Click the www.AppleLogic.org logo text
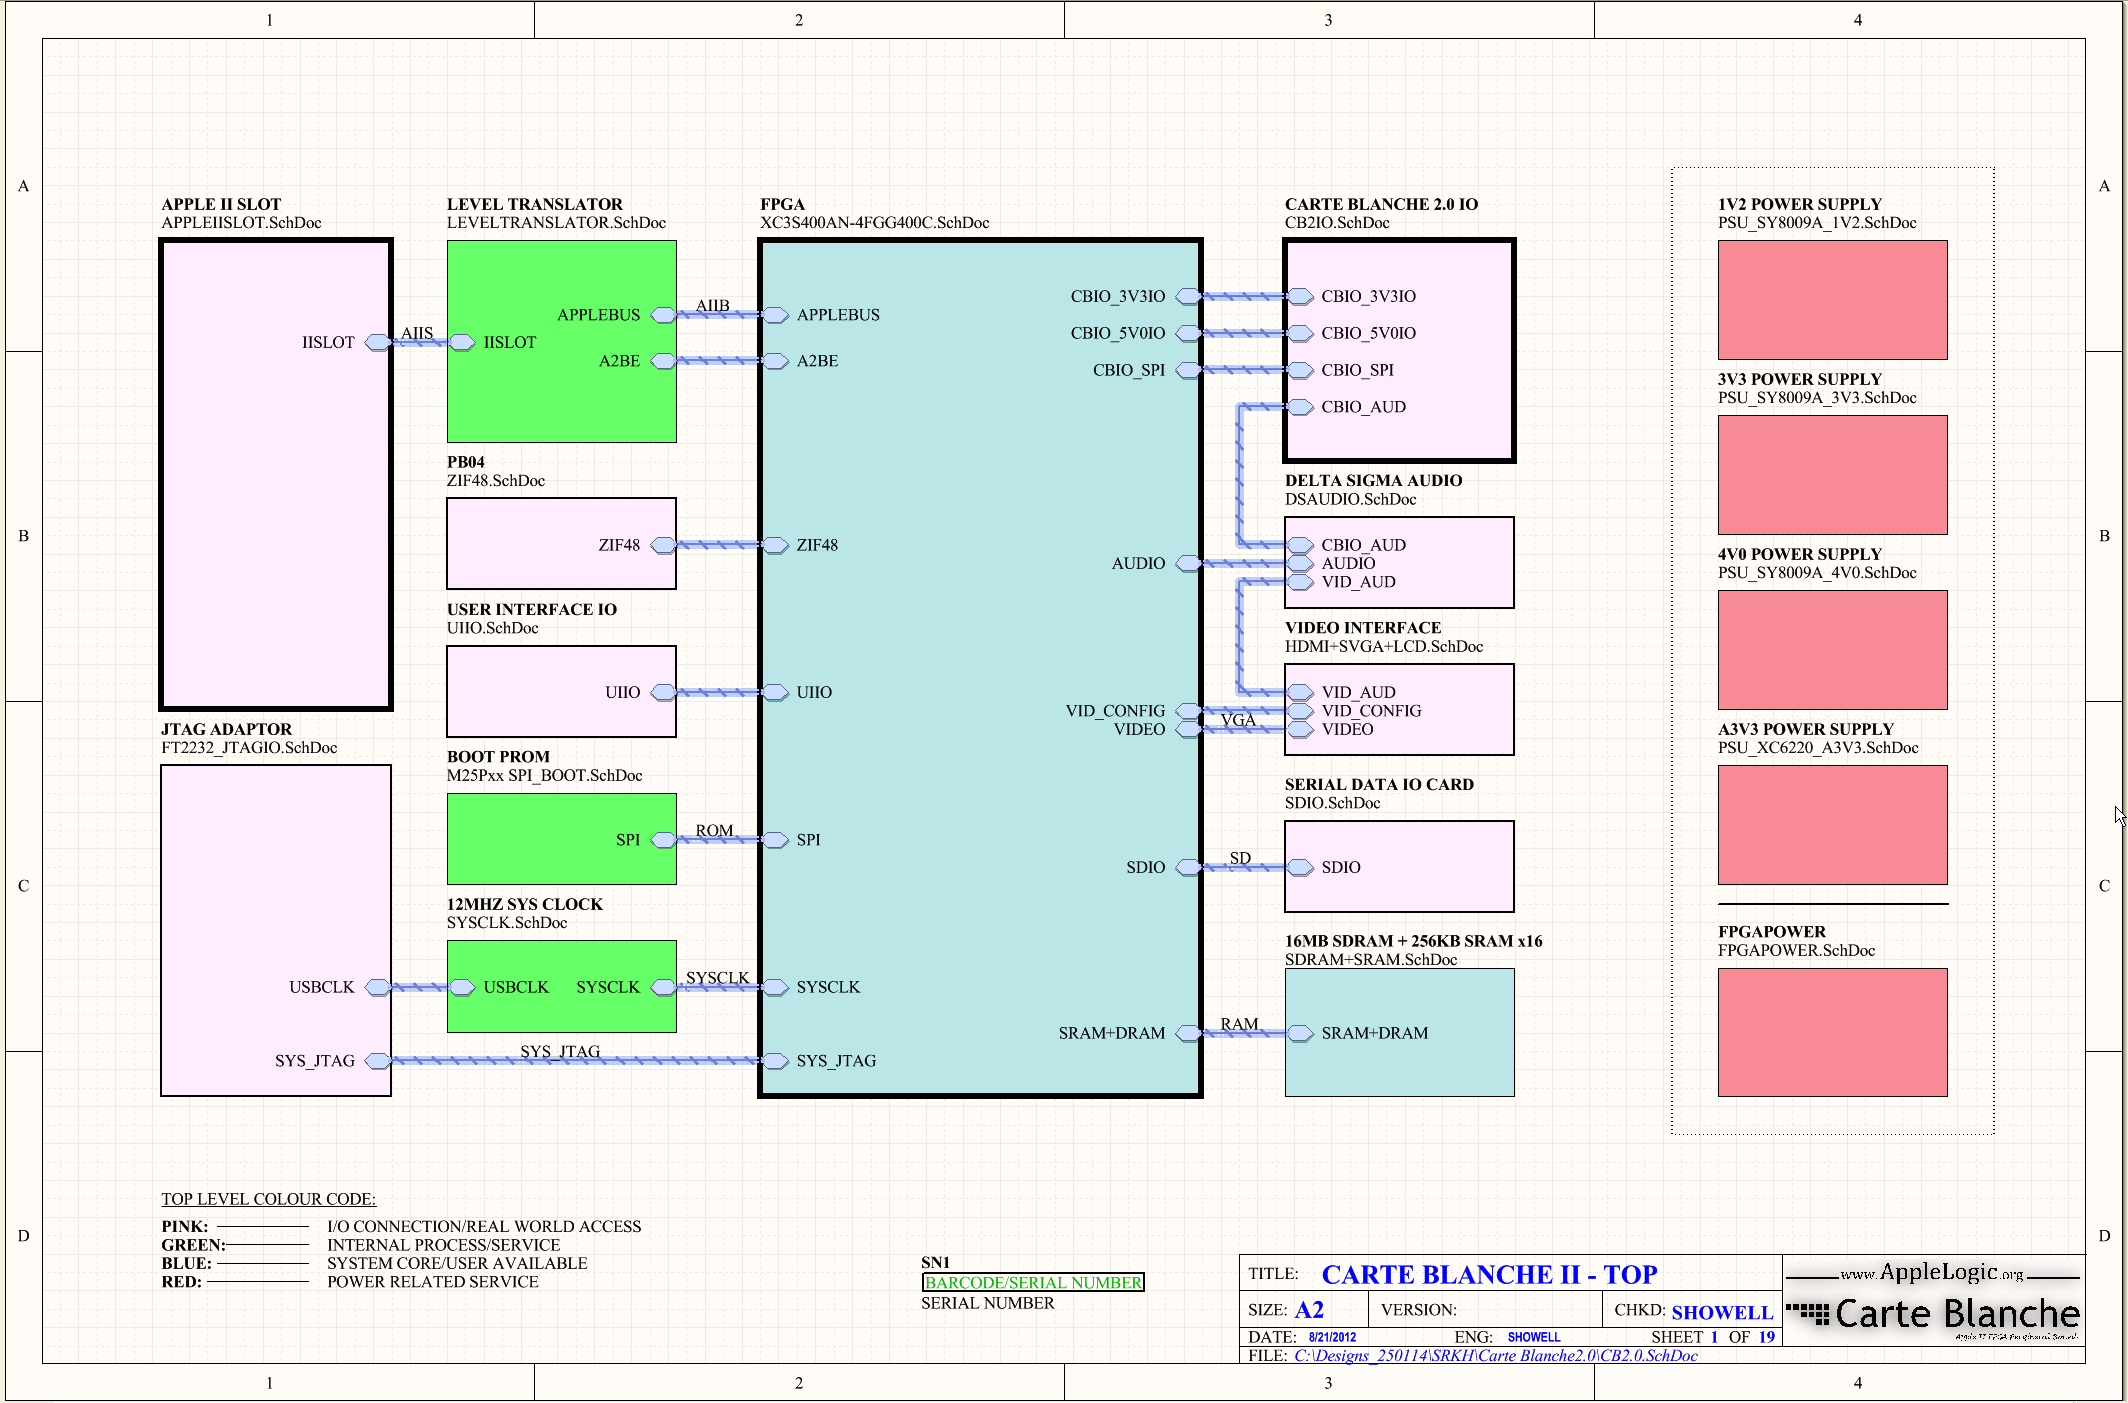Viewport: 2128px width, 1403px height. coord(1932,1272)
